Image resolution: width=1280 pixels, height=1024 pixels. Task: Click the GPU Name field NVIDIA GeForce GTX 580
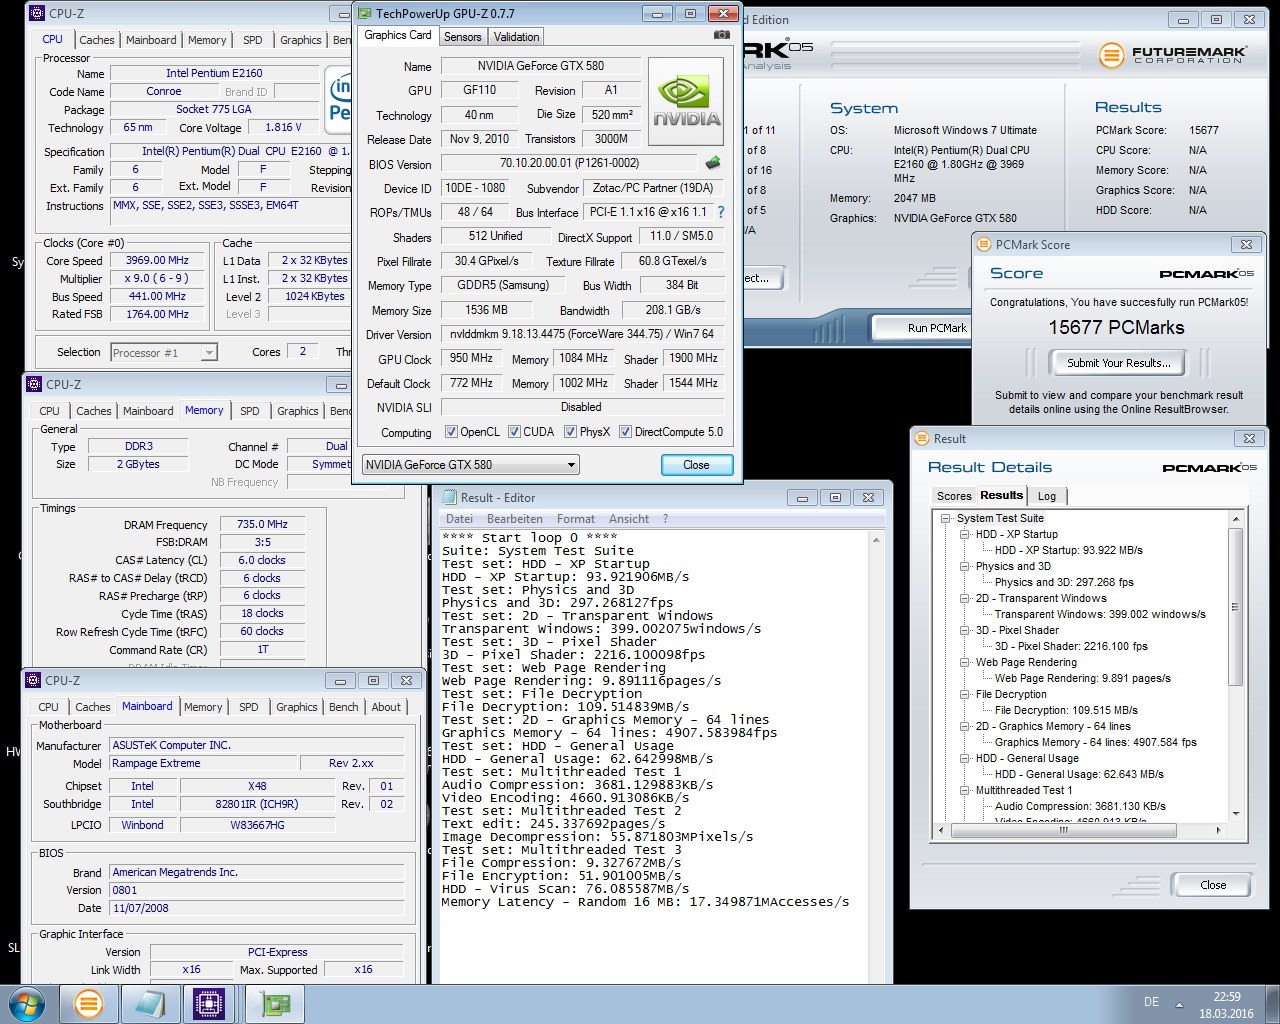tap(540, 66)
